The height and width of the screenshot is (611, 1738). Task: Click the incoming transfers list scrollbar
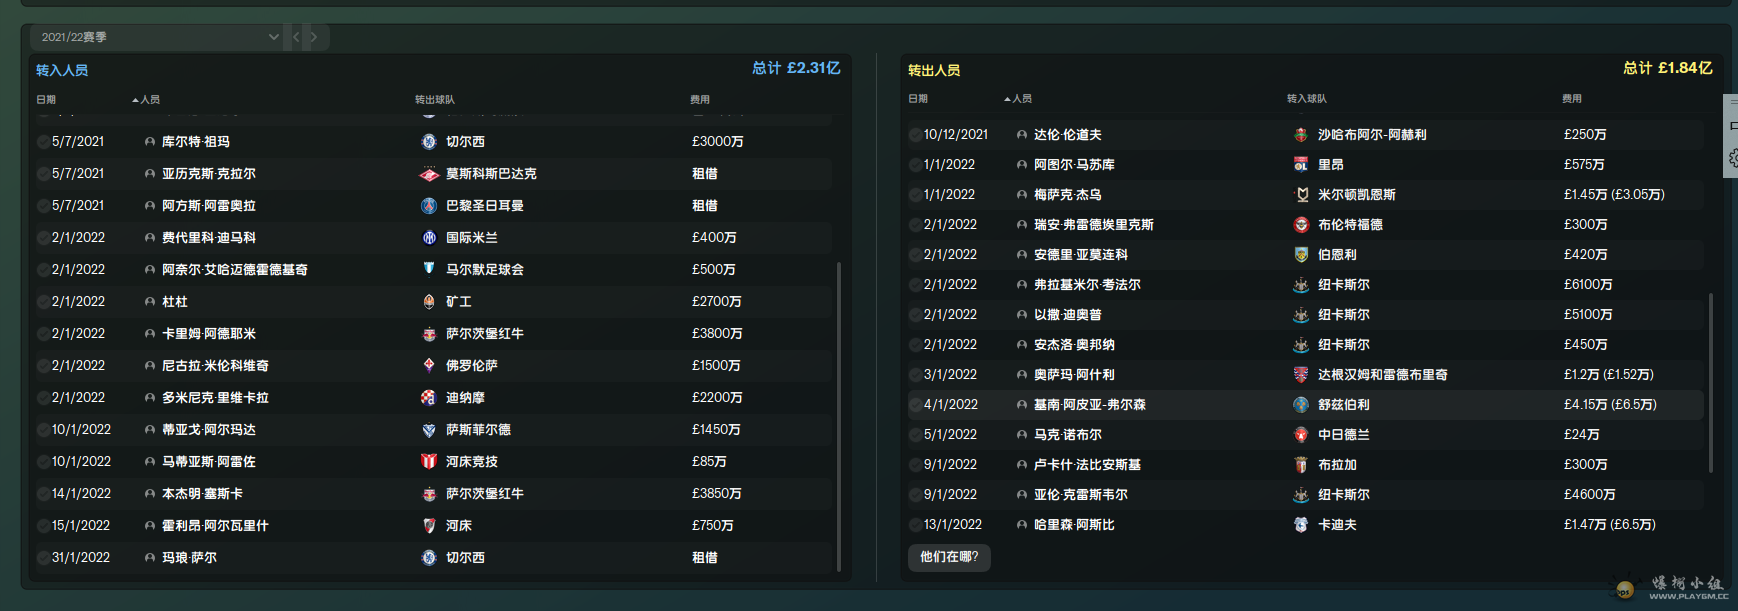[838, 415]
